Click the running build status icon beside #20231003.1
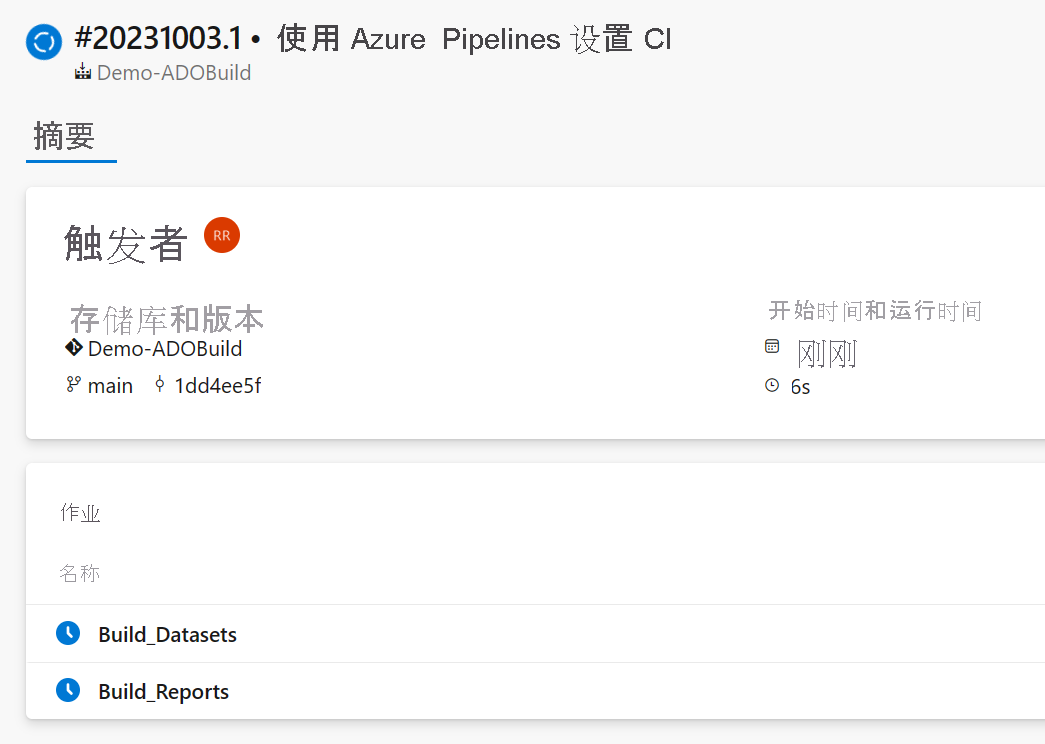The image size is (1045, 744). (44, 42)
